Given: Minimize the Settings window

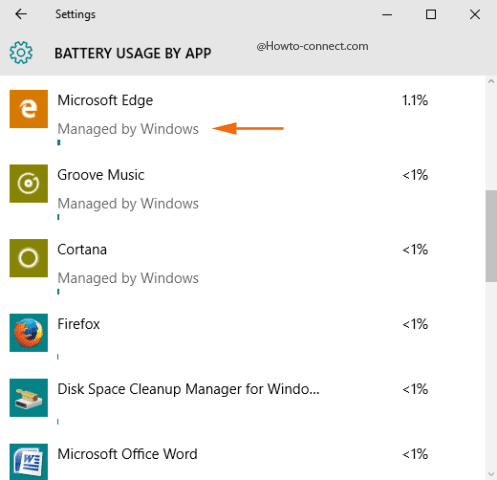Looking at the screenshot, I should click(387, 14).
